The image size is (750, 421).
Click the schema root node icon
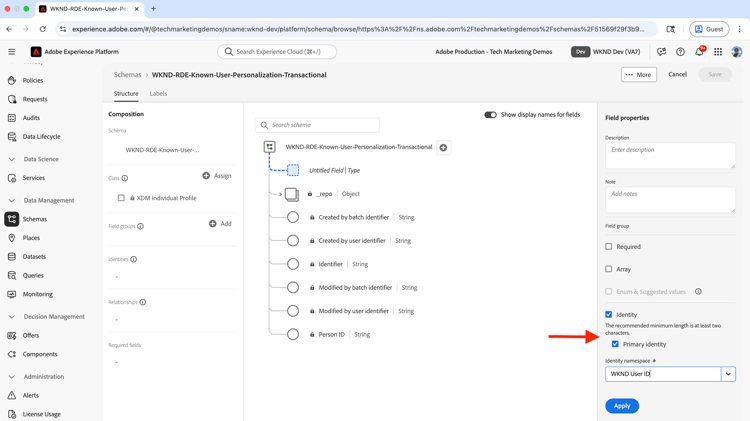coord(270,147)
